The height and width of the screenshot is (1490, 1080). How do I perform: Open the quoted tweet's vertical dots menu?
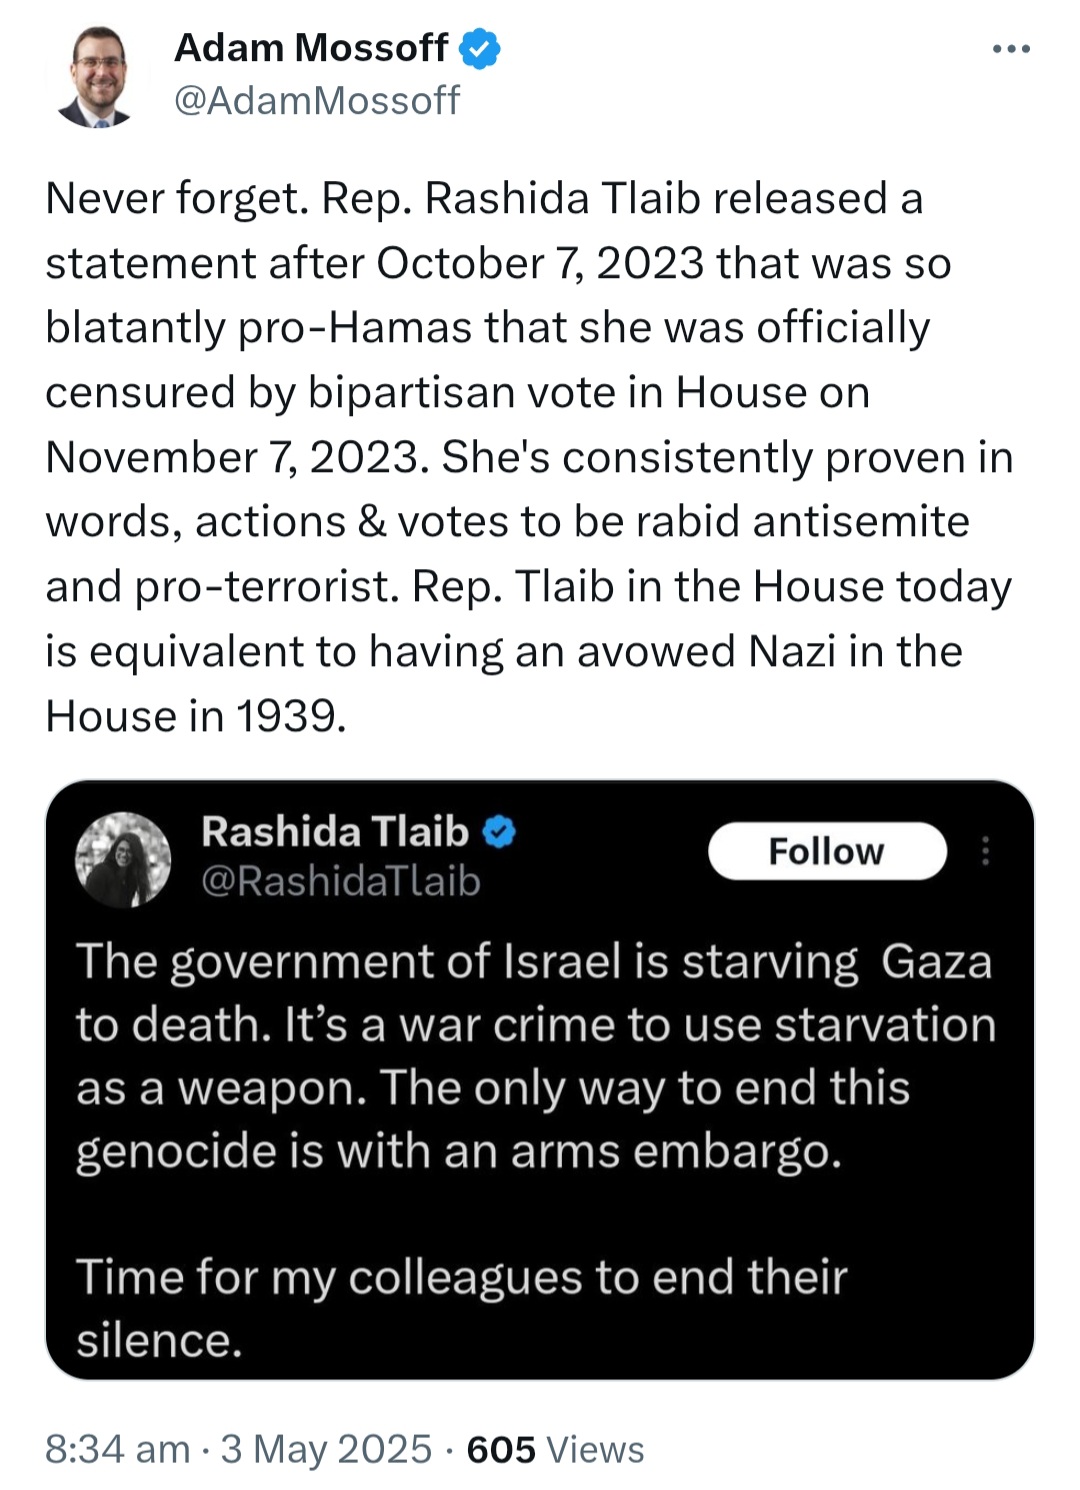[986, 851]
